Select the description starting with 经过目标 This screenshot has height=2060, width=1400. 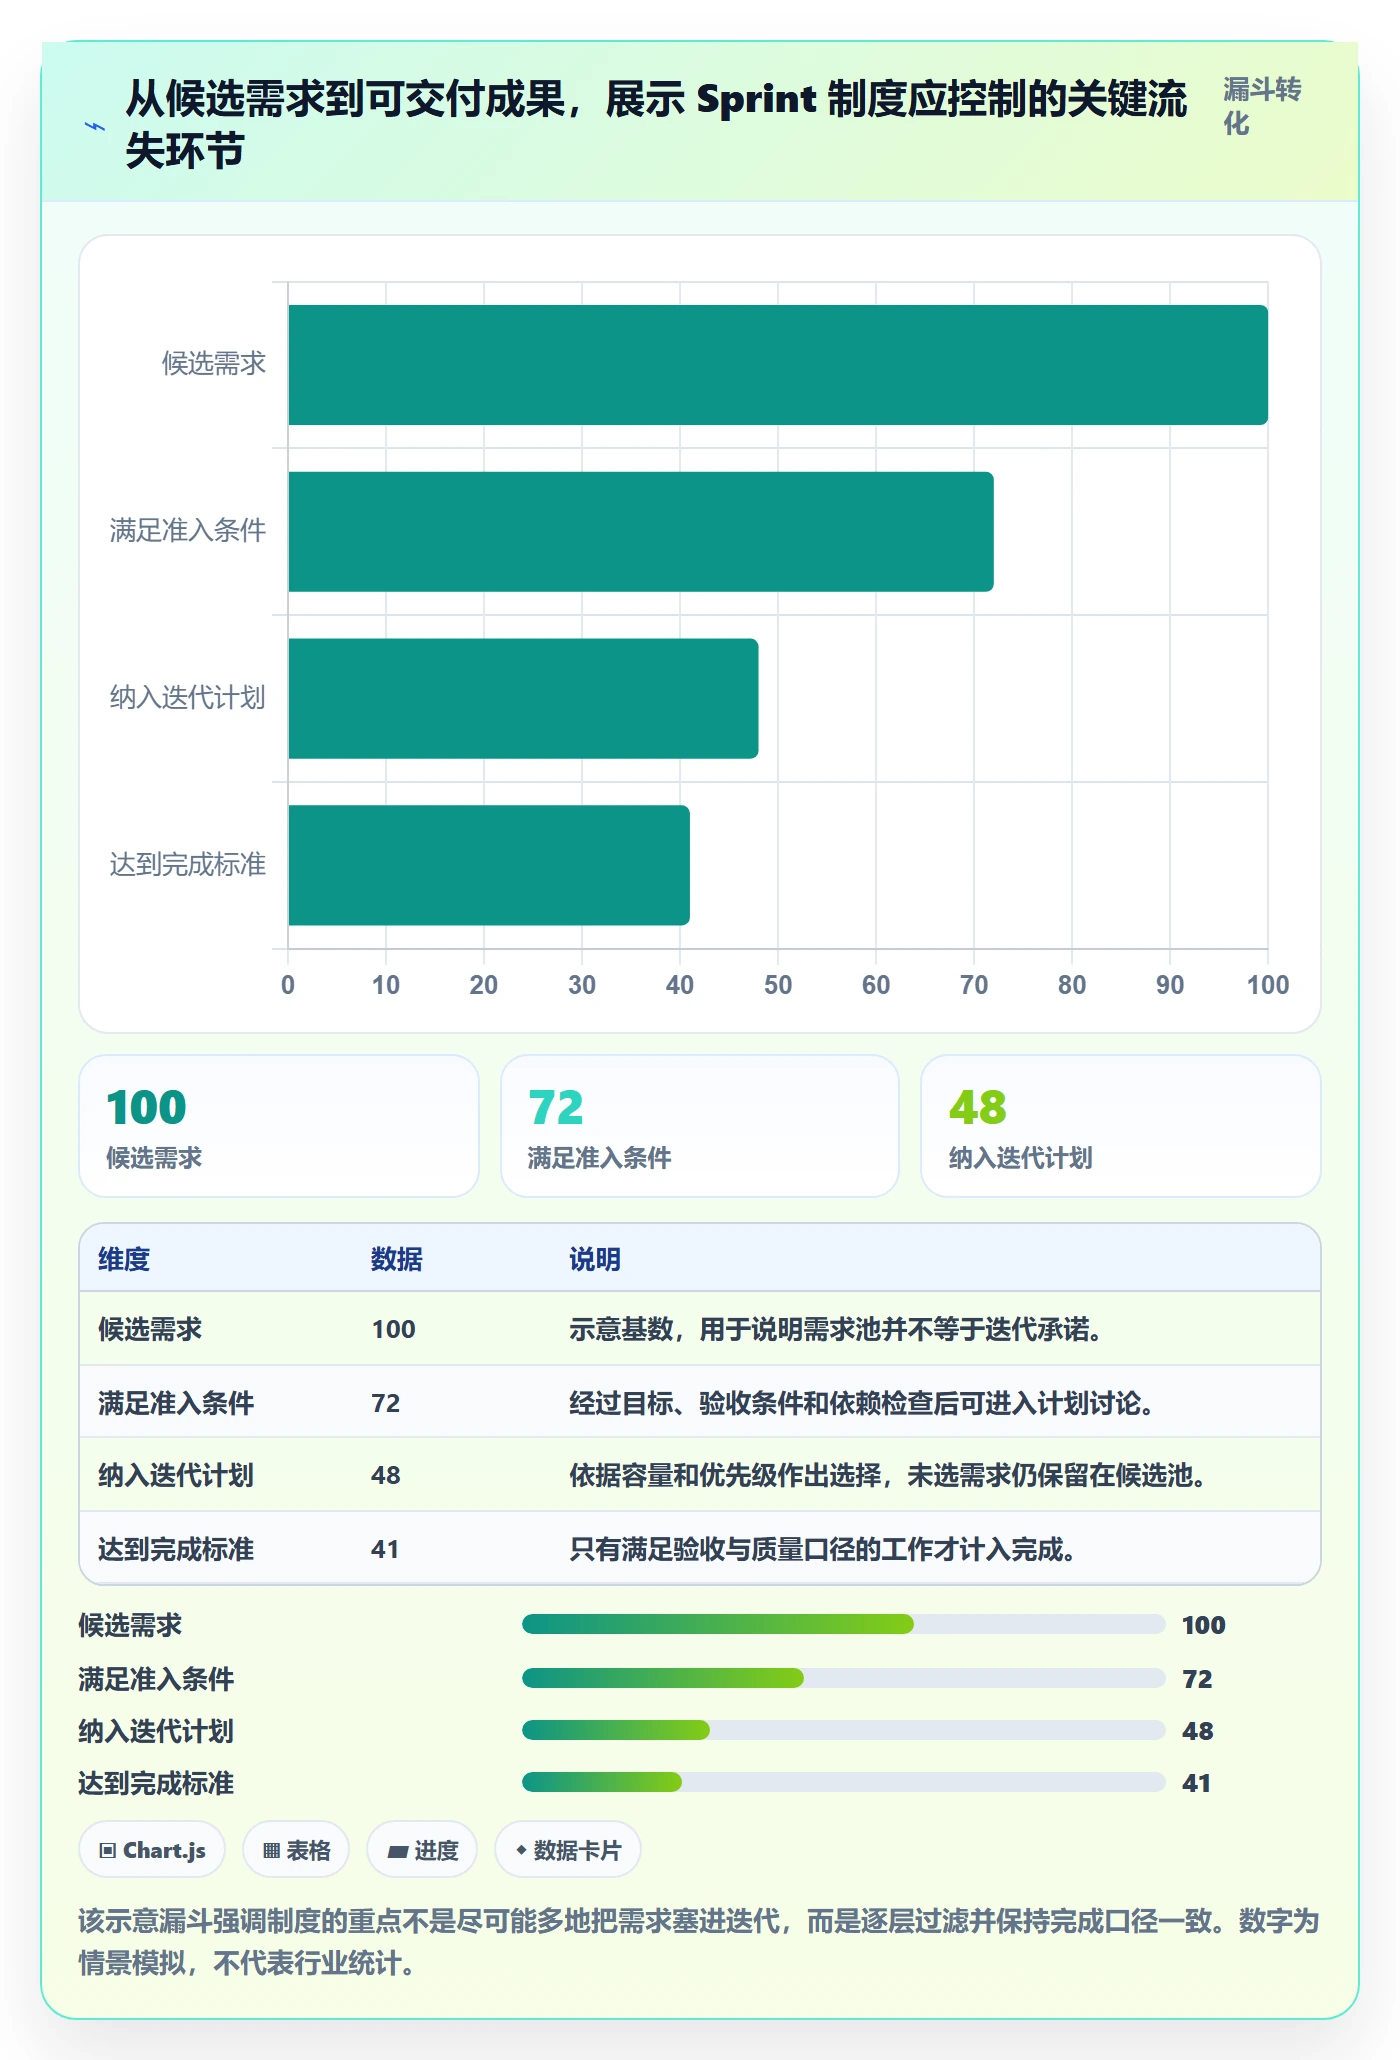(x=862, y=1403)
